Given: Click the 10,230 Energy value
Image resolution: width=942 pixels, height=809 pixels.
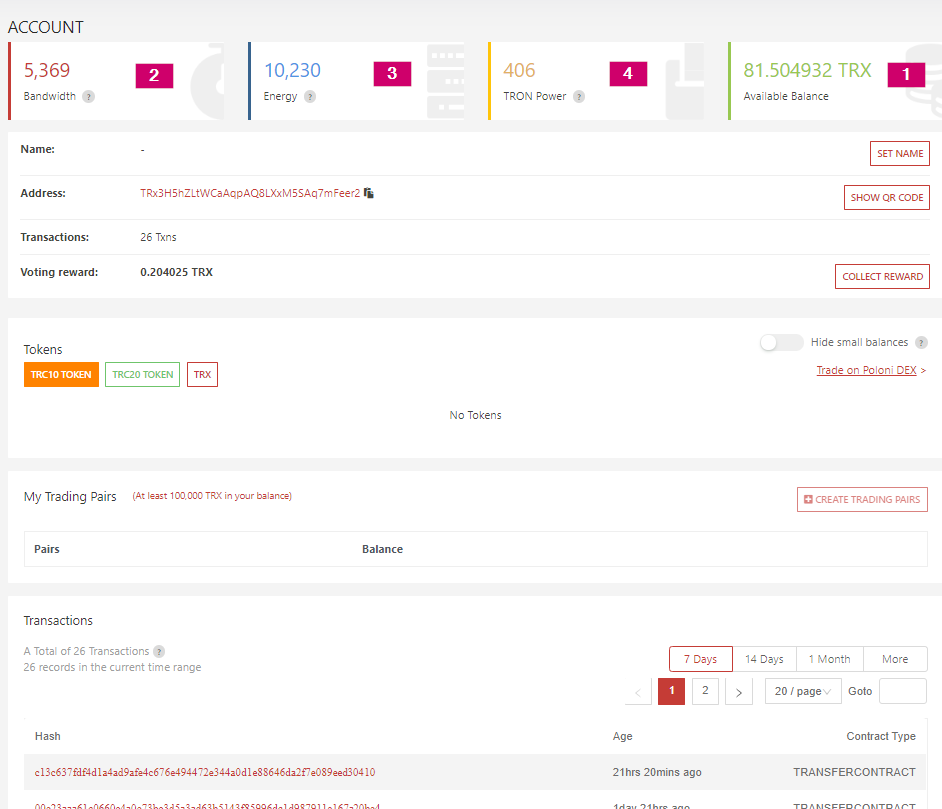Looking at the screenshot, I should click(293, 70).
